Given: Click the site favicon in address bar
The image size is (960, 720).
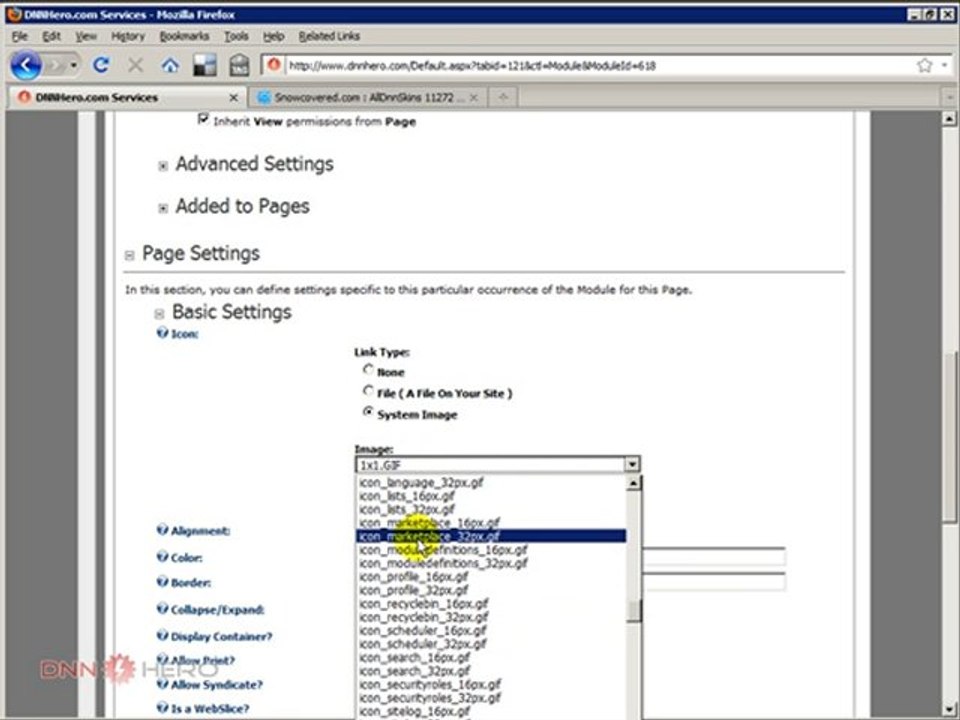Looking at the screenshot, I should tap(274, 64).
